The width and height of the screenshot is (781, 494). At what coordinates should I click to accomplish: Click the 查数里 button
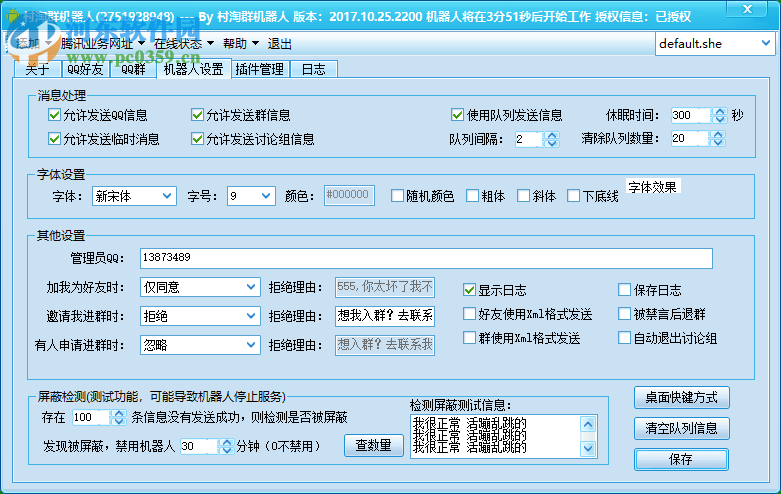[374, 445]
